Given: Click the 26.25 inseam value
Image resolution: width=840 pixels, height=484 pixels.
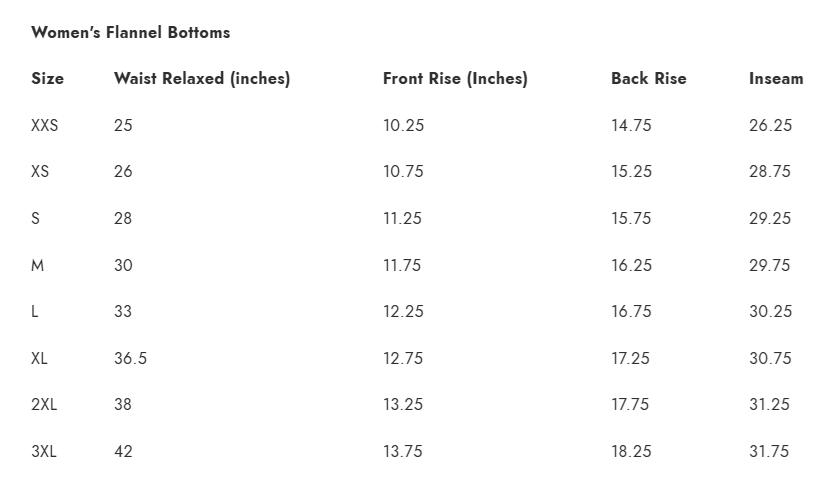Looking at the screenshot, I should click(x=770, y=125).
